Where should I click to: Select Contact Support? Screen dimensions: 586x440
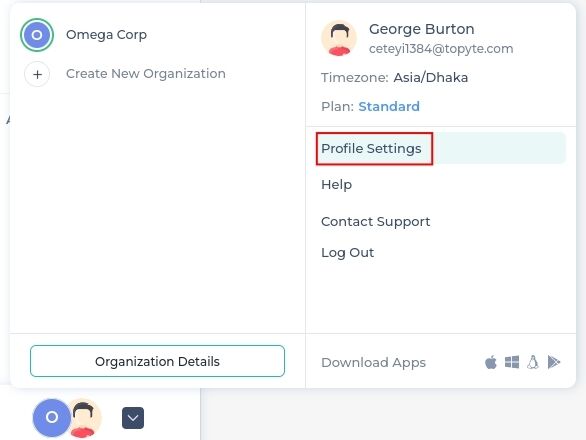[376, 222]
